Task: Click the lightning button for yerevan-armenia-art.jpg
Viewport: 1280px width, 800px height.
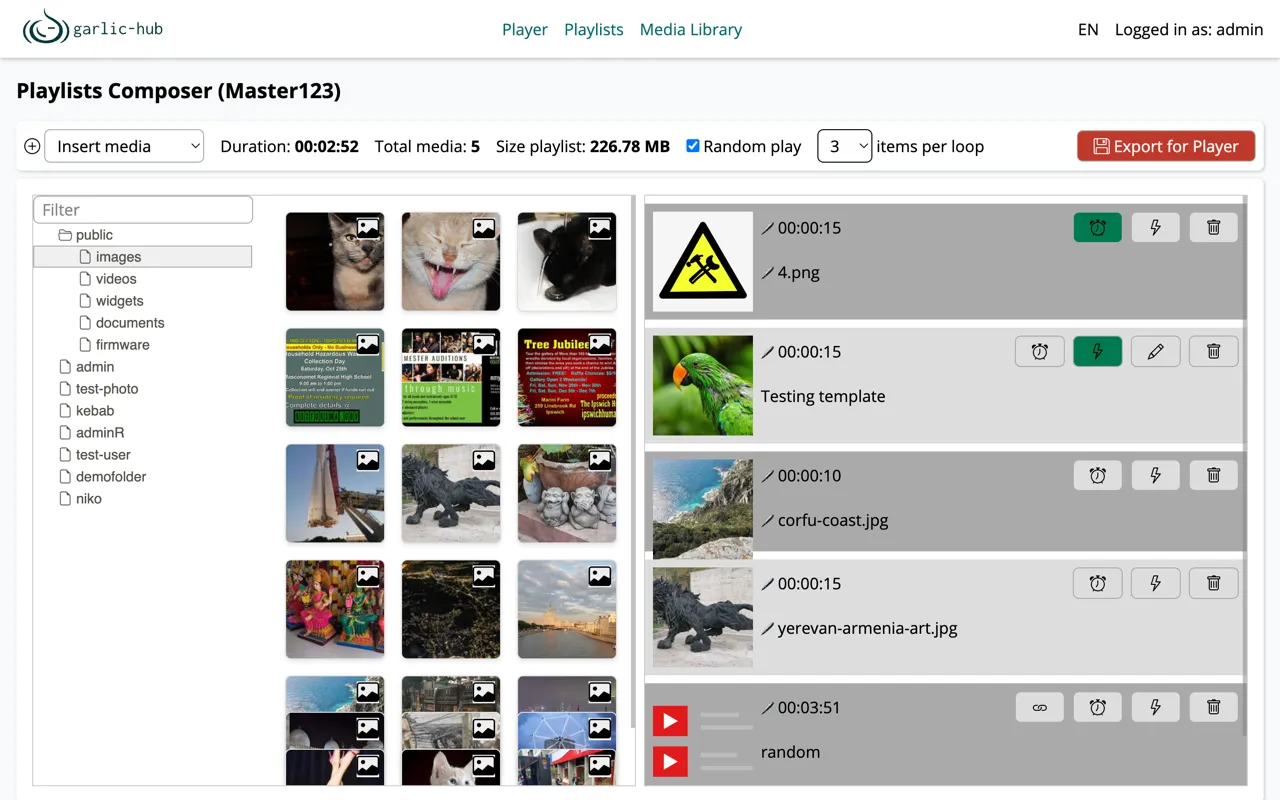Action: (x=1156, y=583)
